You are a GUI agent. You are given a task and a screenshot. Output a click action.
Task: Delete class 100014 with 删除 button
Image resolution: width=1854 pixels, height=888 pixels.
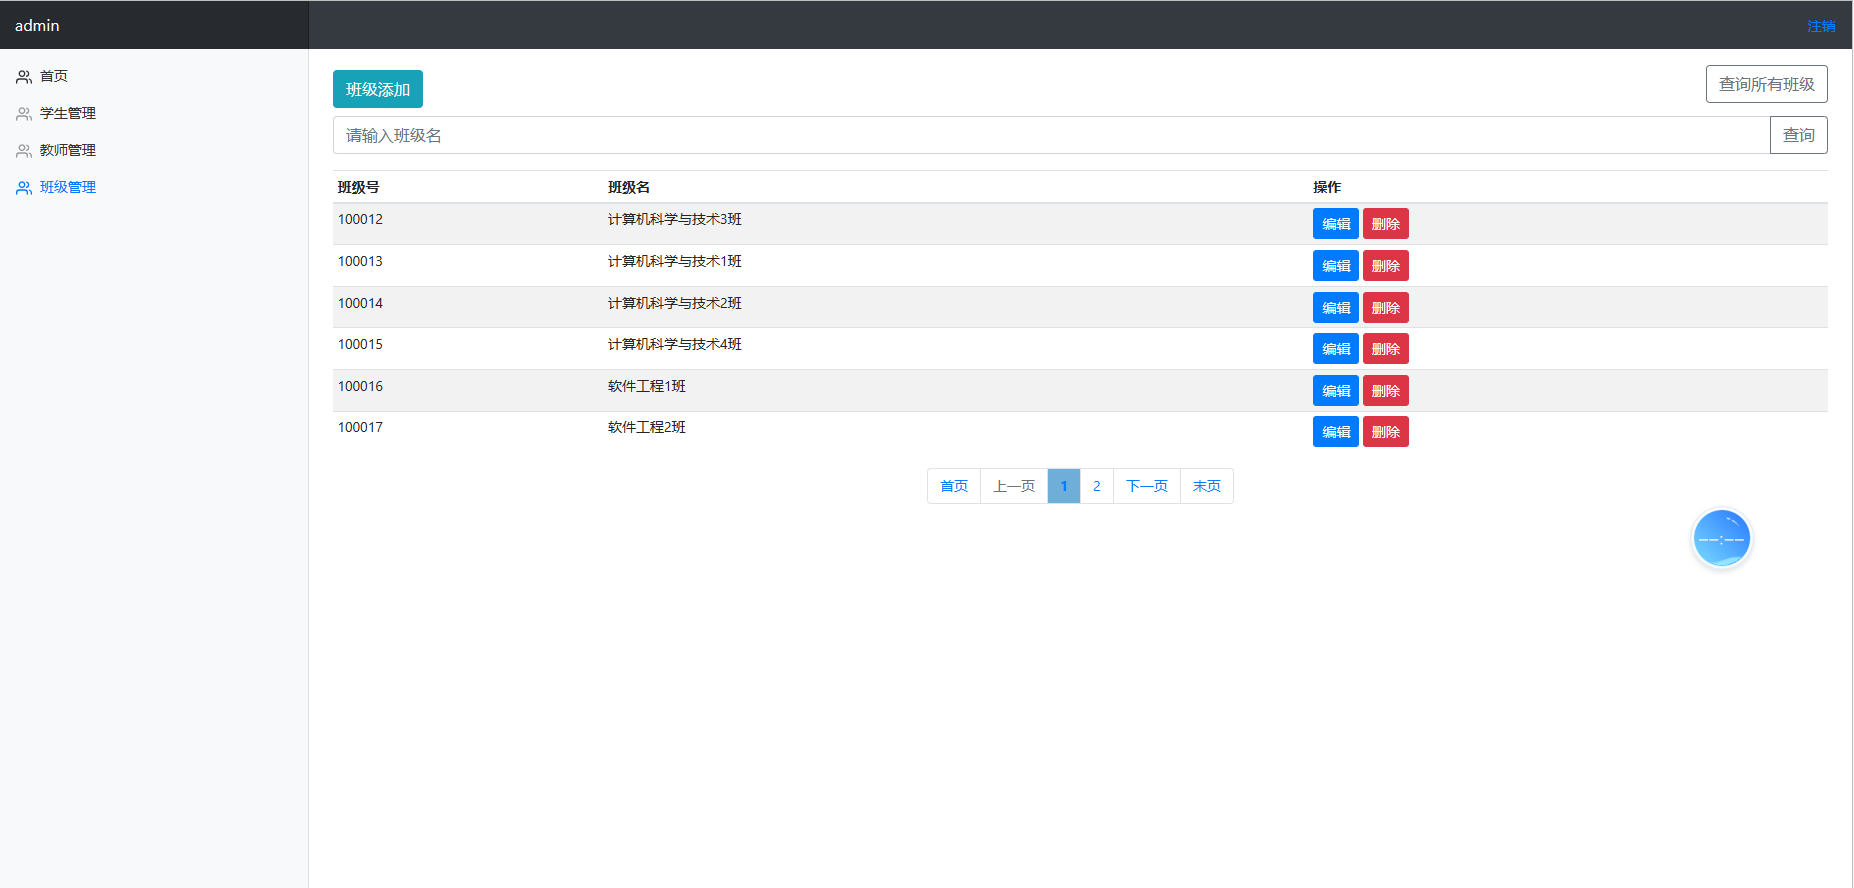(1386, 308)
